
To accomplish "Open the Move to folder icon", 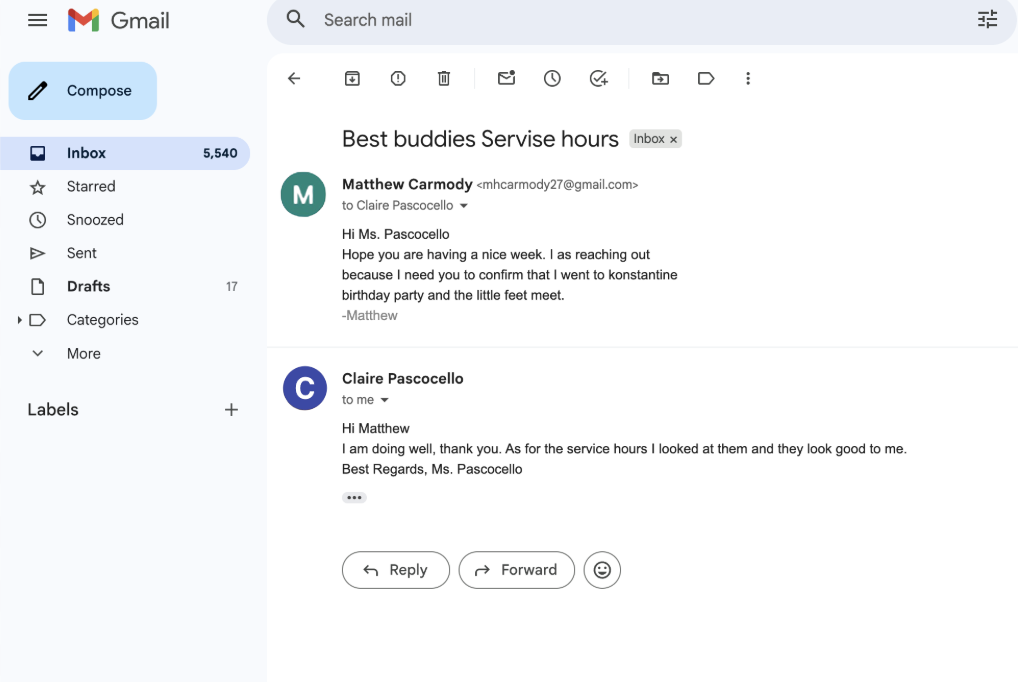I will (x=660, y=78).
